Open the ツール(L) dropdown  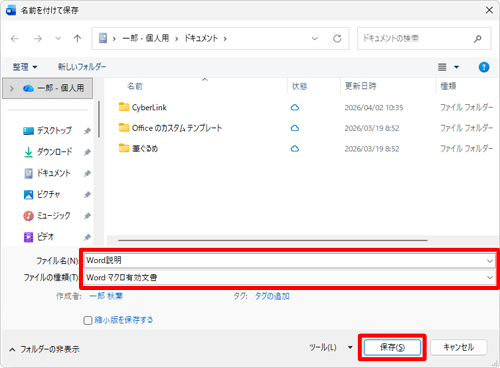tap(331, 348)
